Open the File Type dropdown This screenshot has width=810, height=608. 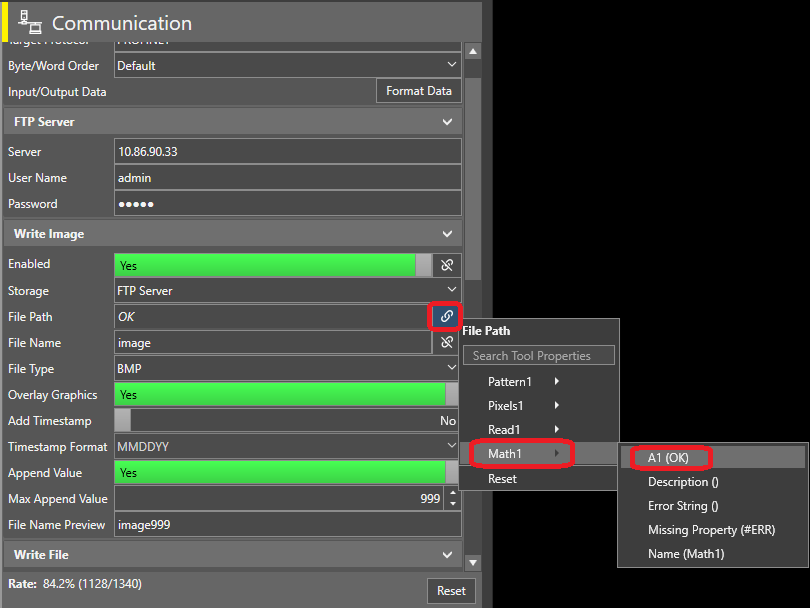tap(287, 369)
